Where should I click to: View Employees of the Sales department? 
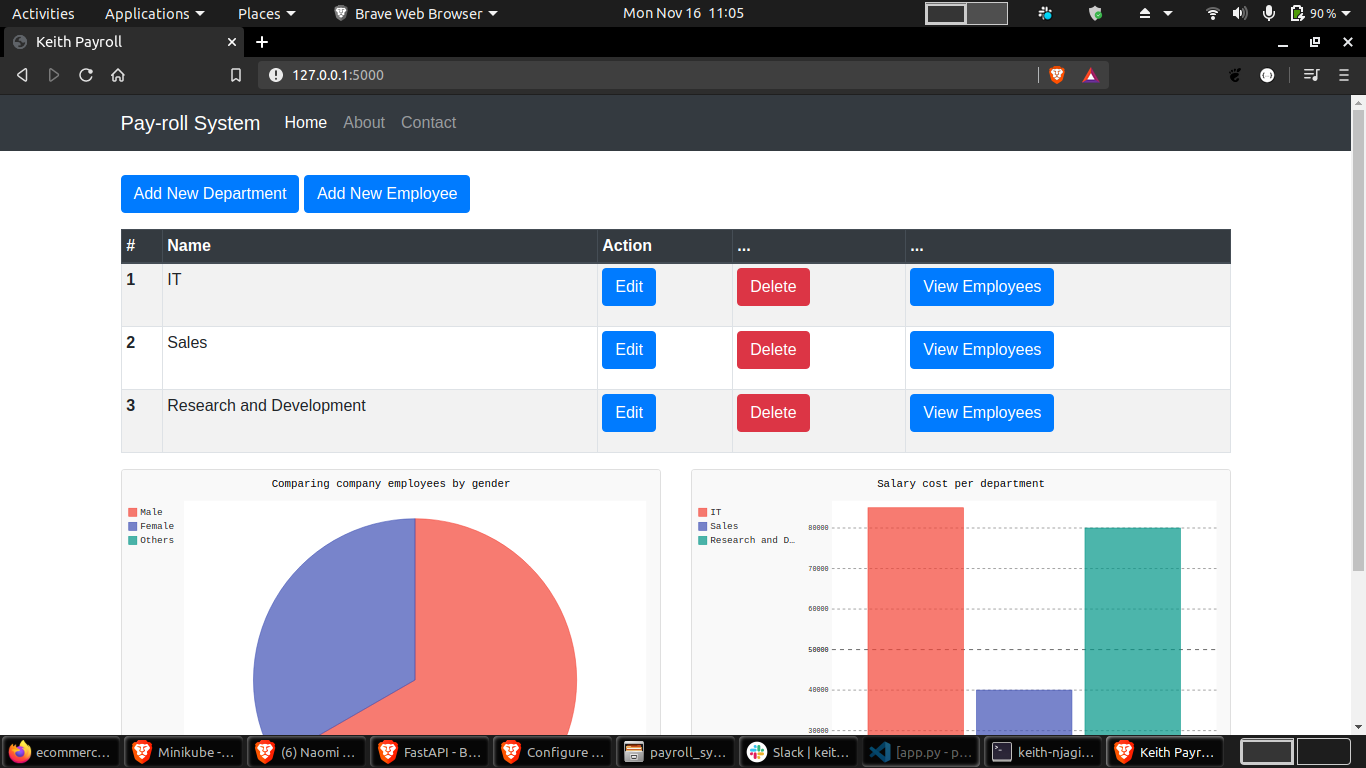(x=982, y=350)
